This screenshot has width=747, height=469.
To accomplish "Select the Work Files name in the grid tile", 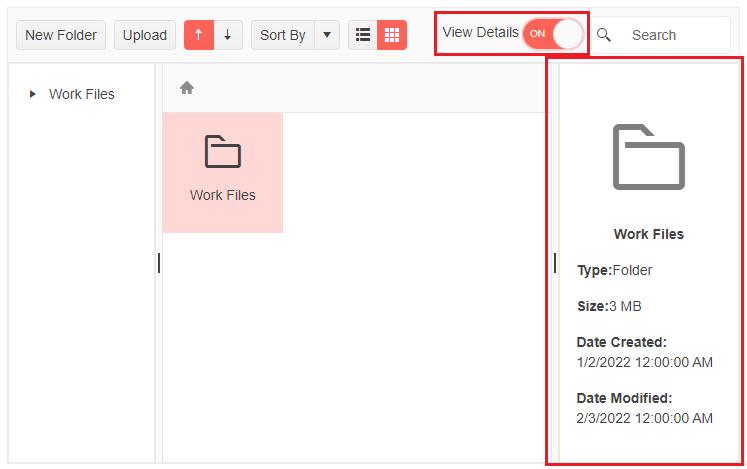I will tap(223, 195).
